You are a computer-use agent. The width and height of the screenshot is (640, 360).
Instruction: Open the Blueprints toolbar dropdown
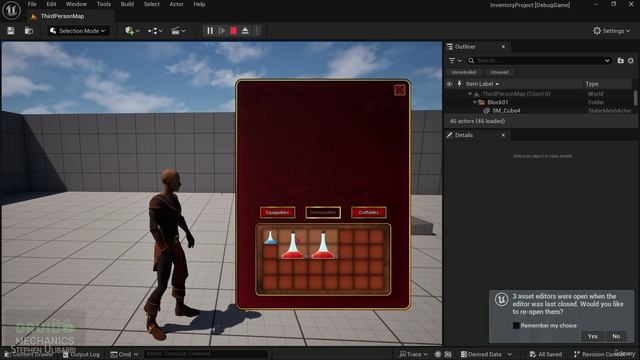(x=155, y=31)
